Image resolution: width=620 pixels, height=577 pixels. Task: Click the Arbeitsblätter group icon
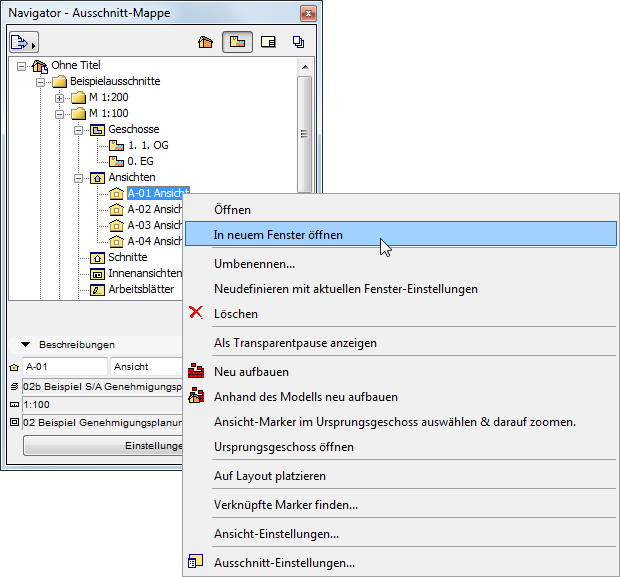(x=97, y=290)
